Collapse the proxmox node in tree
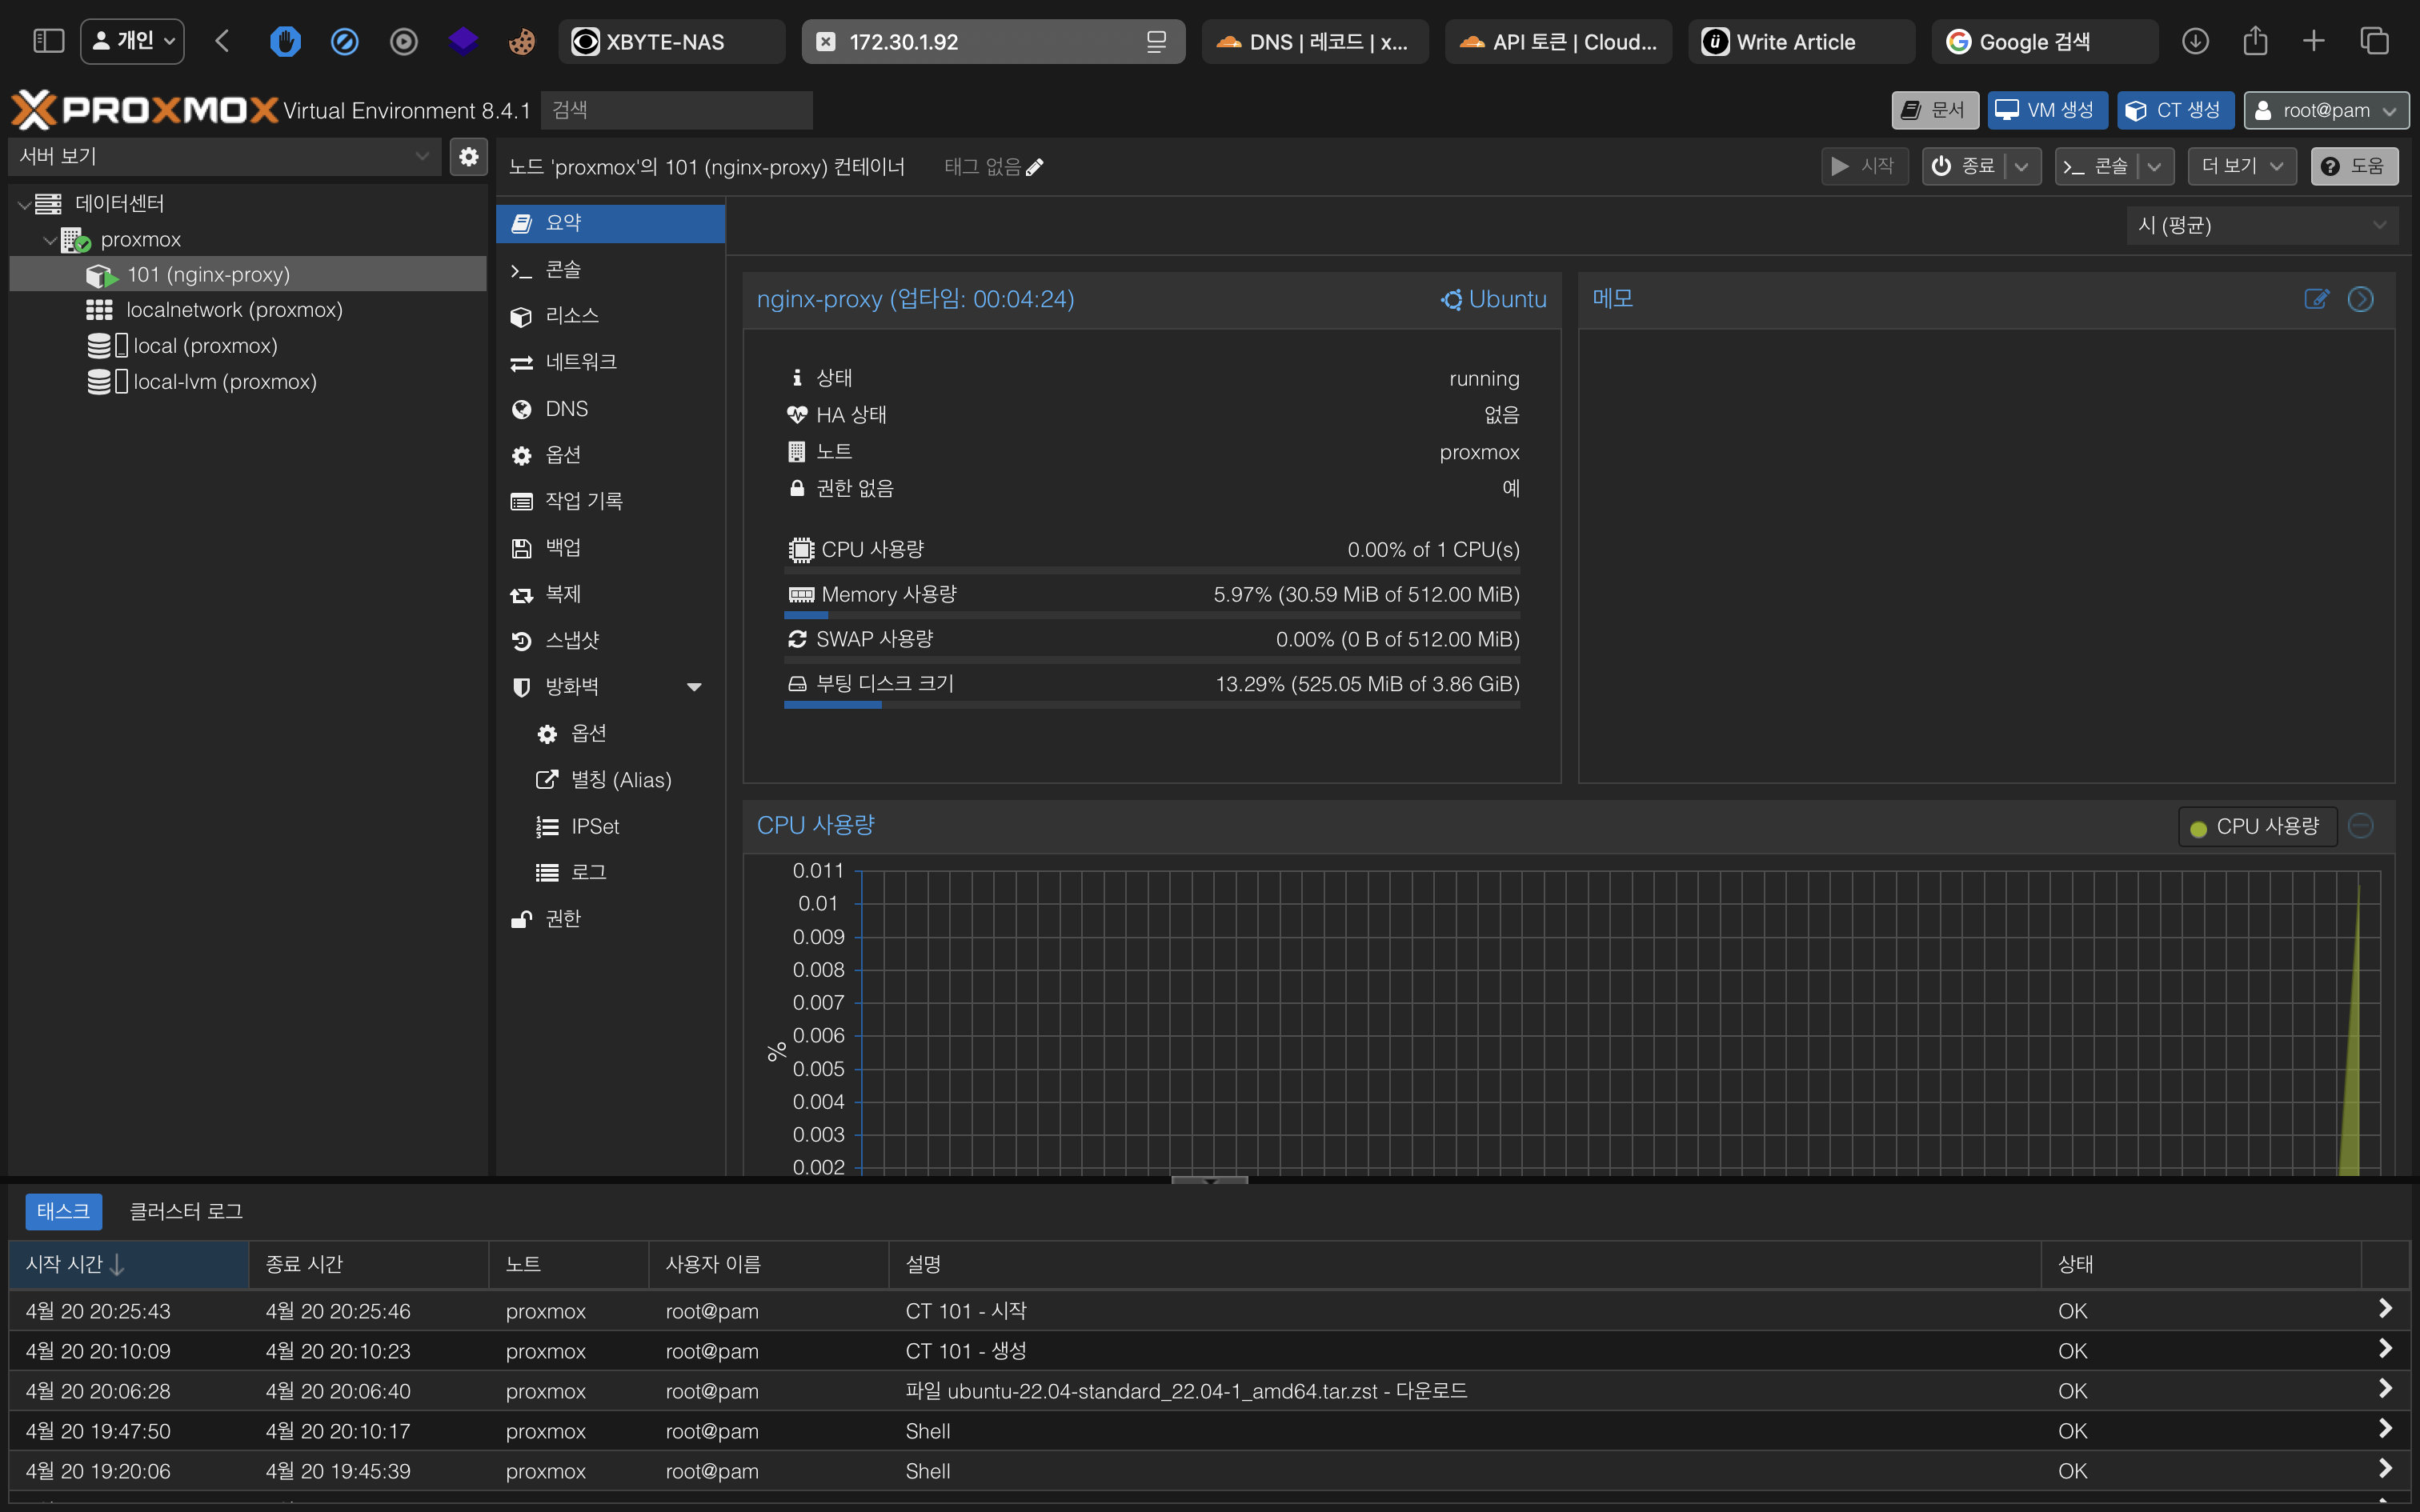The image size is (2420, 1512). point(49,240)
